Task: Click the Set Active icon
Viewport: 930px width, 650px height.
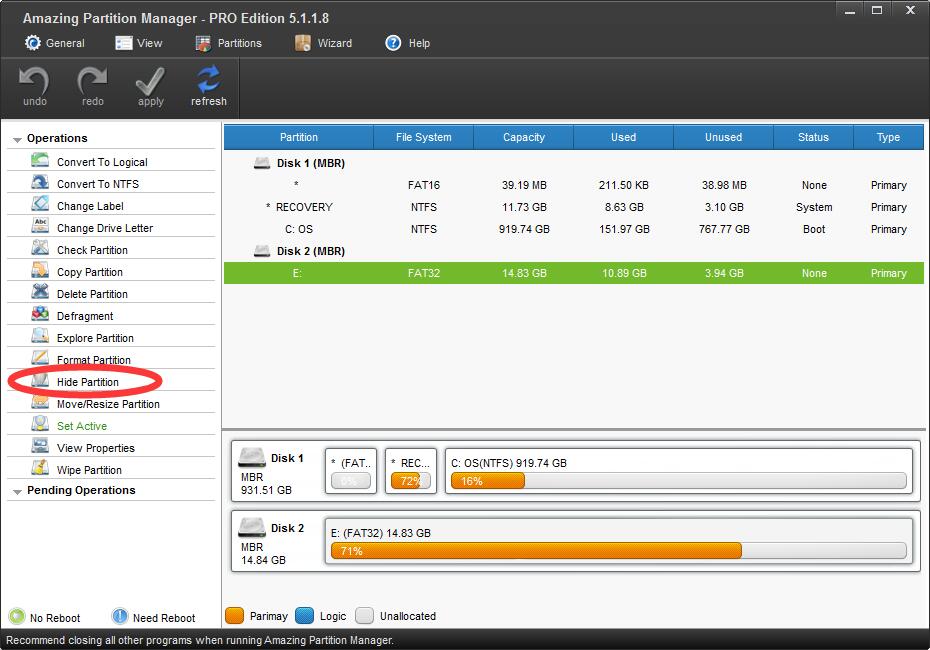Action: click(x=40, y=424)
